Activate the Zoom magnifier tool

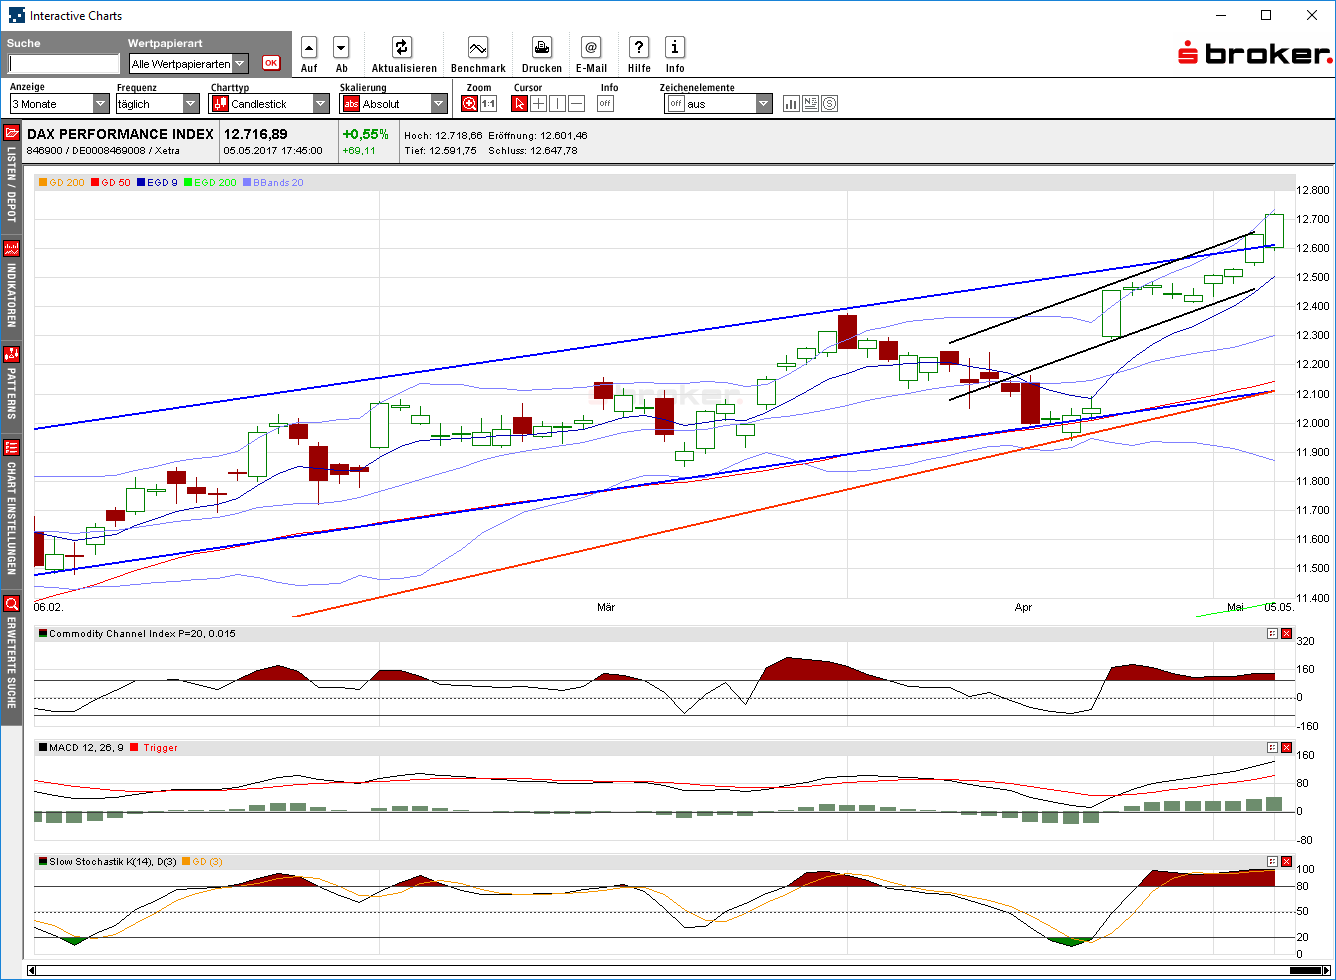point(470,103)
